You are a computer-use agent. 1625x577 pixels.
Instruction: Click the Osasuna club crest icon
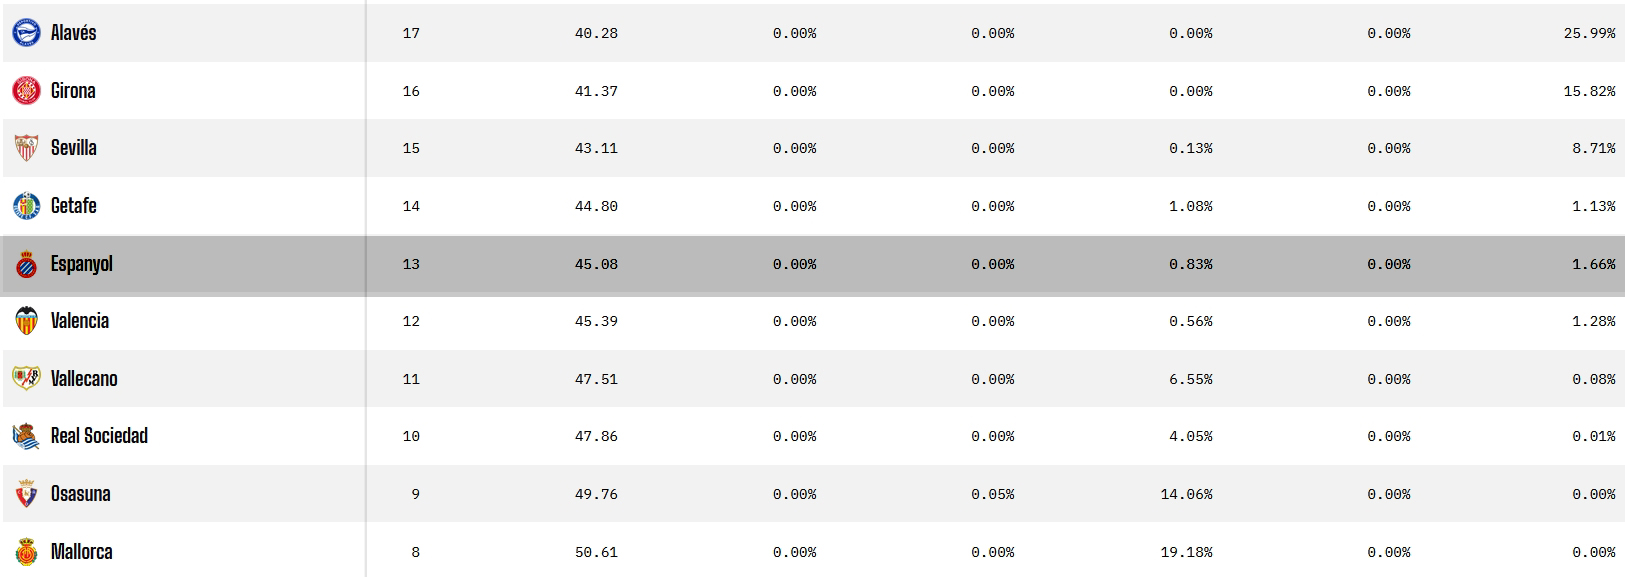(25, 494)
